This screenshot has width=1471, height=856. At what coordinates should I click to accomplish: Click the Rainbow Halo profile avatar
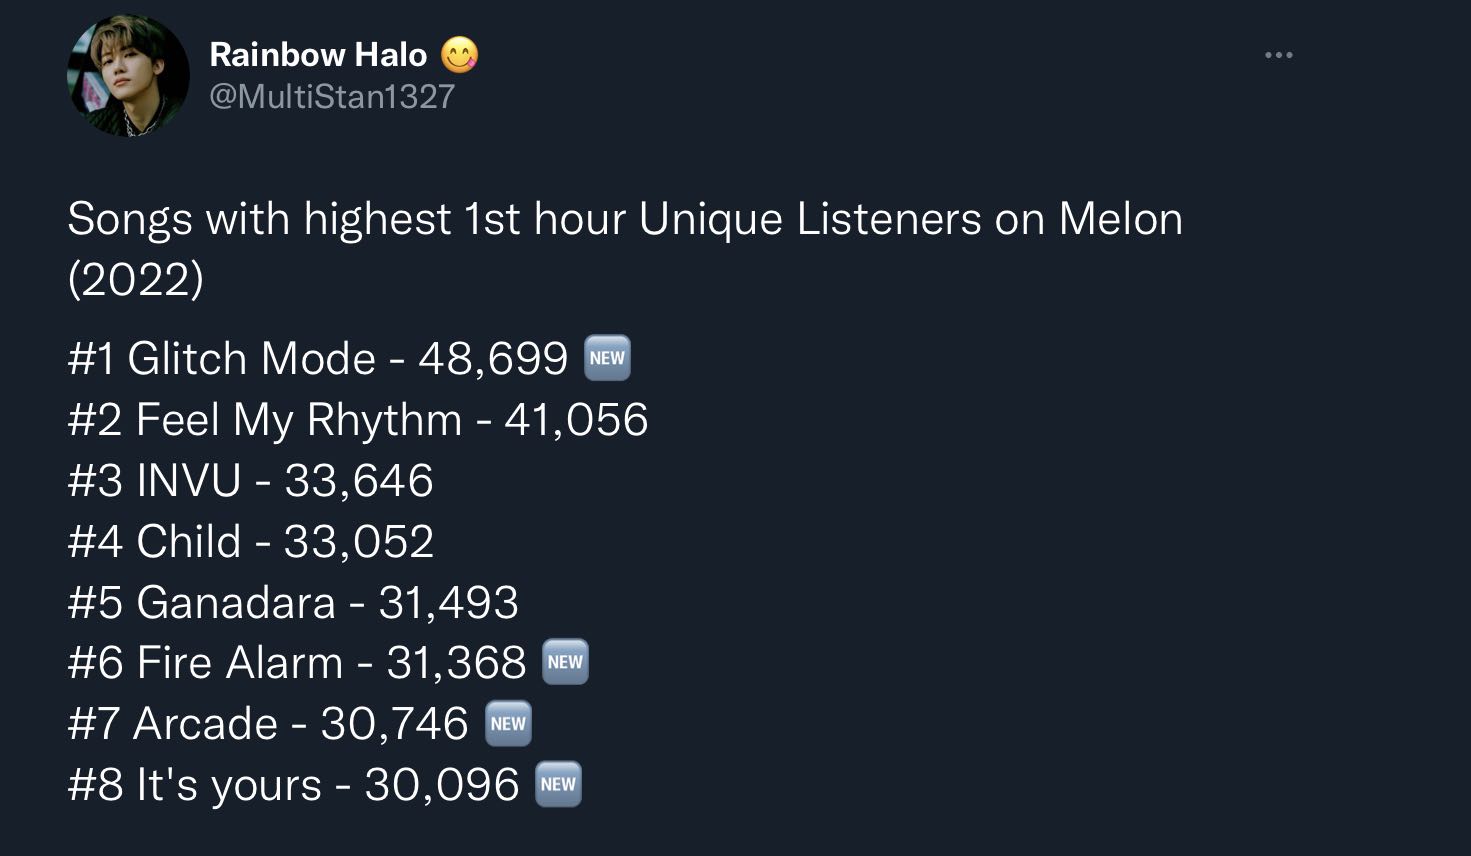[x=128, y=76]
